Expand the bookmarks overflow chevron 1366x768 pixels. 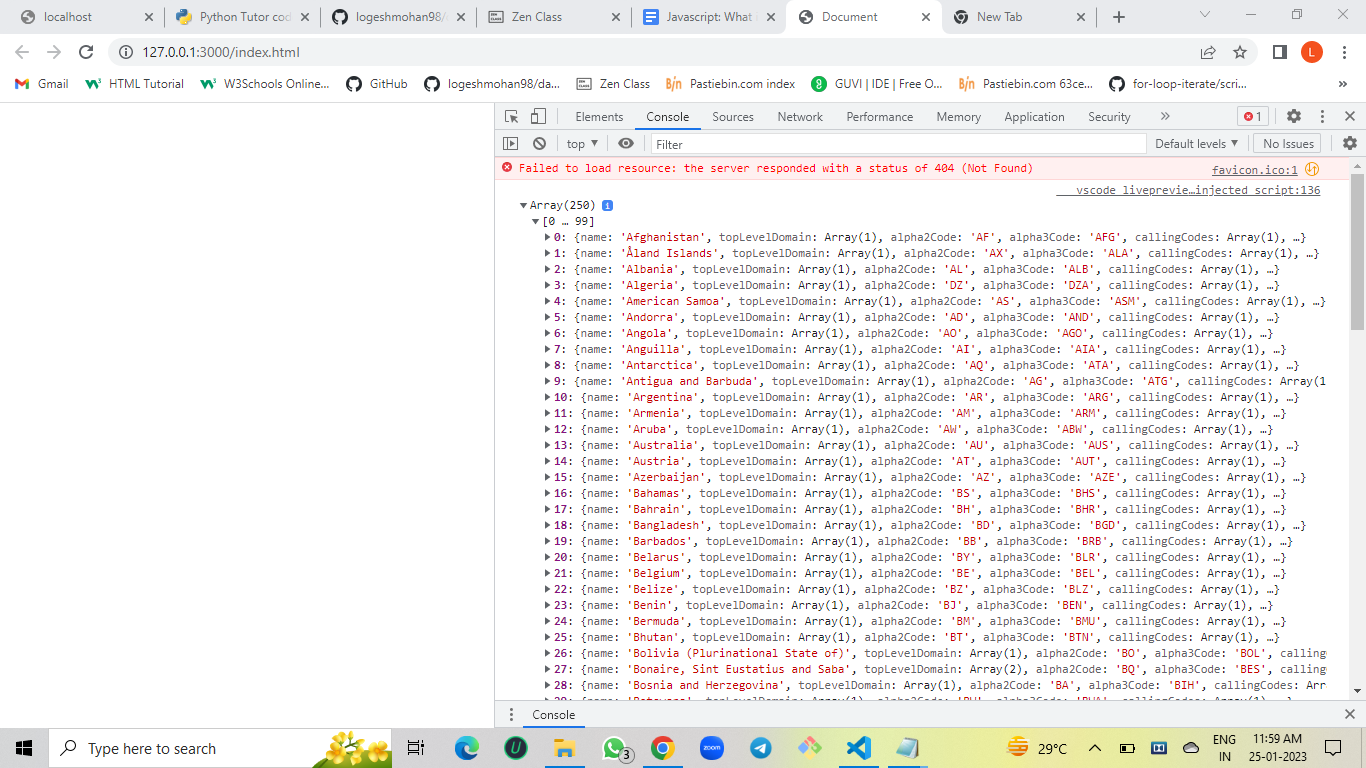[1342, 84]
